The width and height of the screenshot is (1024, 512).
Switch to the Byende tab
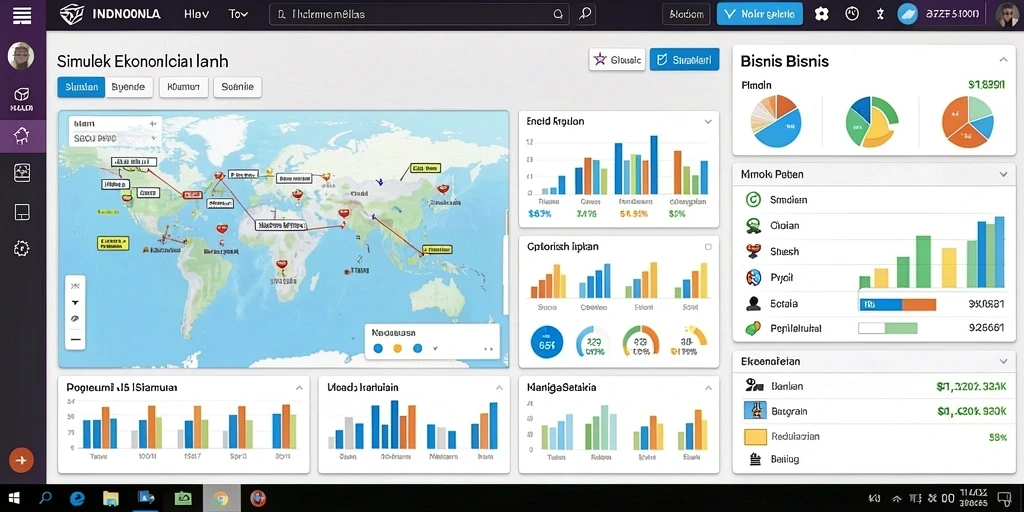[129, 87]
